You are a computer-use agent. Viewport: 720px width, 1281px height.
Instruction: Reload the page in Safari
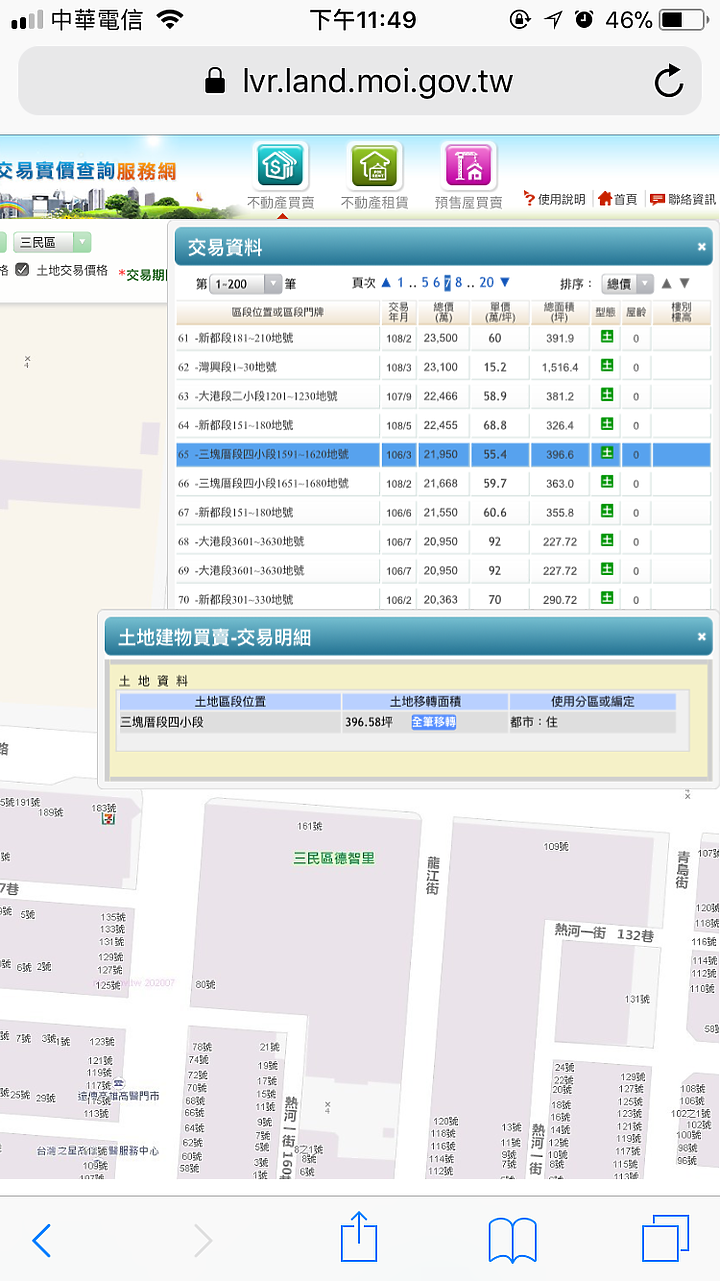668,81
